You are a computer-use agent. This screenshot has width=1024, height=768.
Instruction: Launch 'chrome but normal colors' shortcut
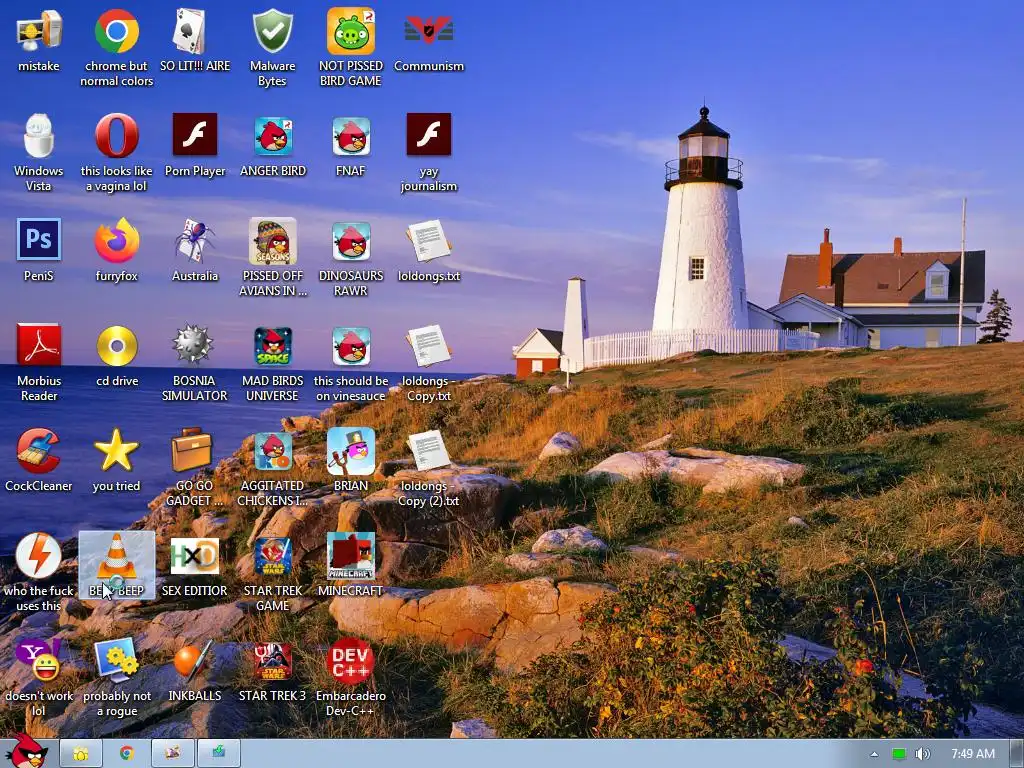coord(116,31)
